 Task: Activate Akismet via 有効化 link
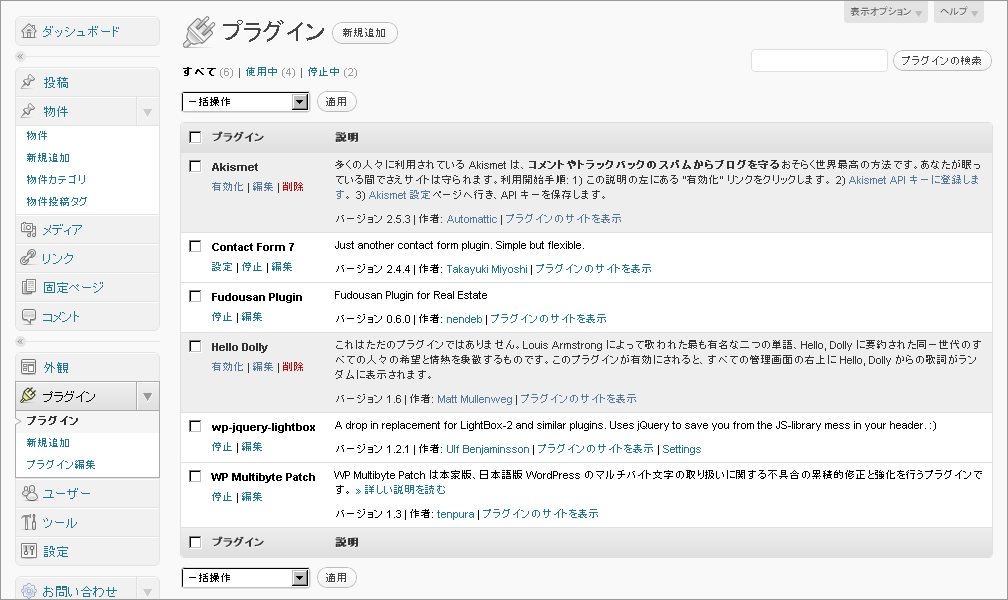pyautogui.click(x=228, y=186)
